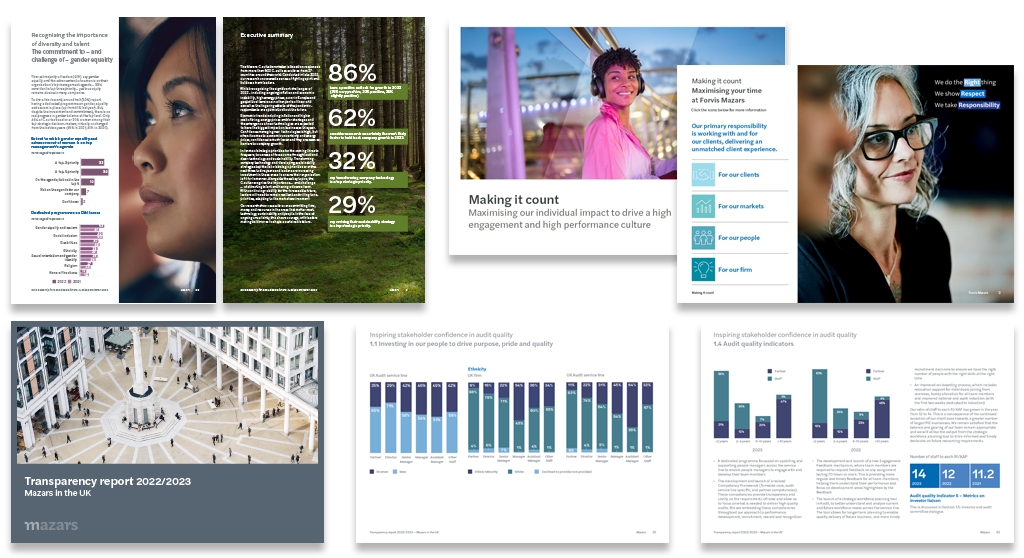Click the lightbulb icon for our firm
Image resolution: width=1024 pixels, height=558 pixels.
point(703,269)
